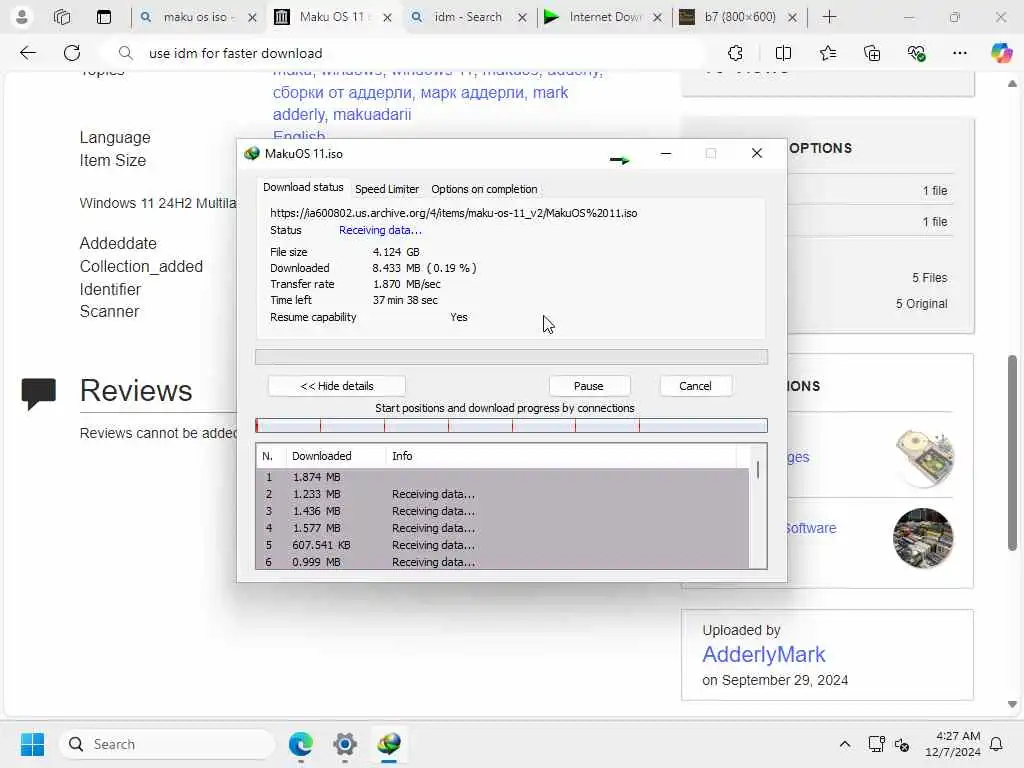The height and width of the screenshot is (768, 1024).
Task: Open the floppy disk collection thumbnail
Action: (x=923, y=458)
